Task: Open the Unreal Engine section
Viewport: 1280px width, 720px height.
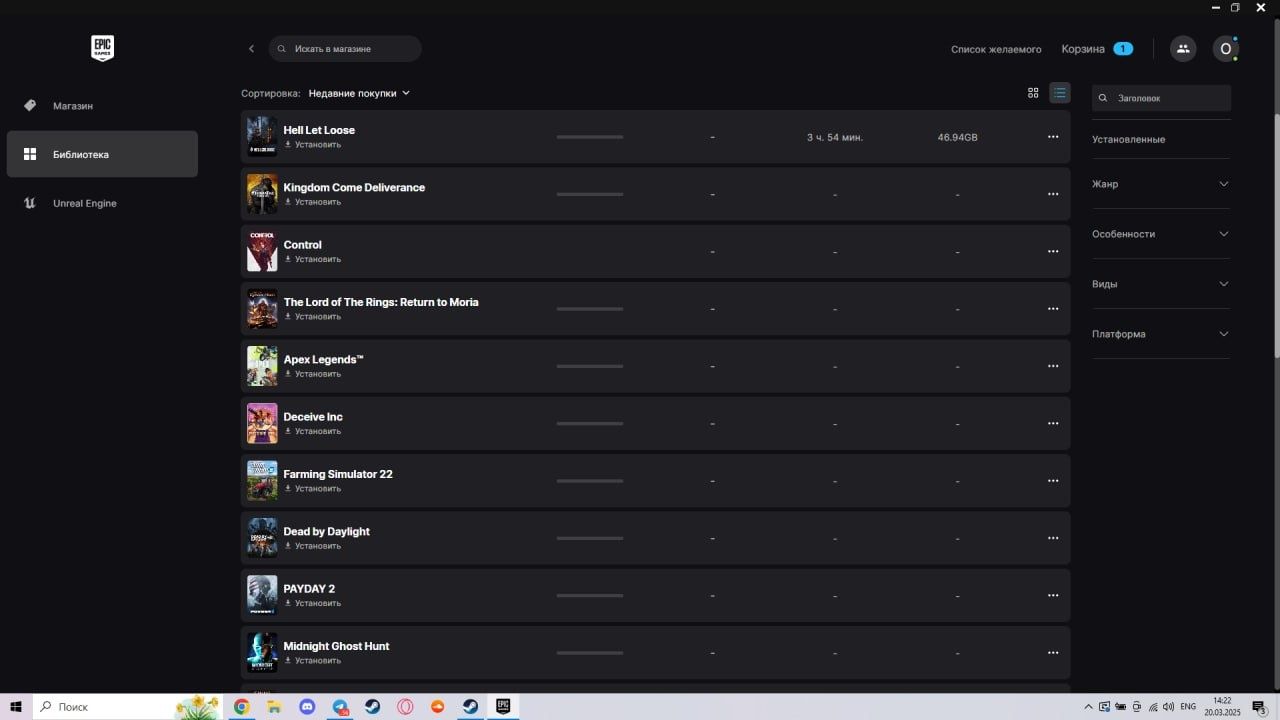Action: point(102,203)
